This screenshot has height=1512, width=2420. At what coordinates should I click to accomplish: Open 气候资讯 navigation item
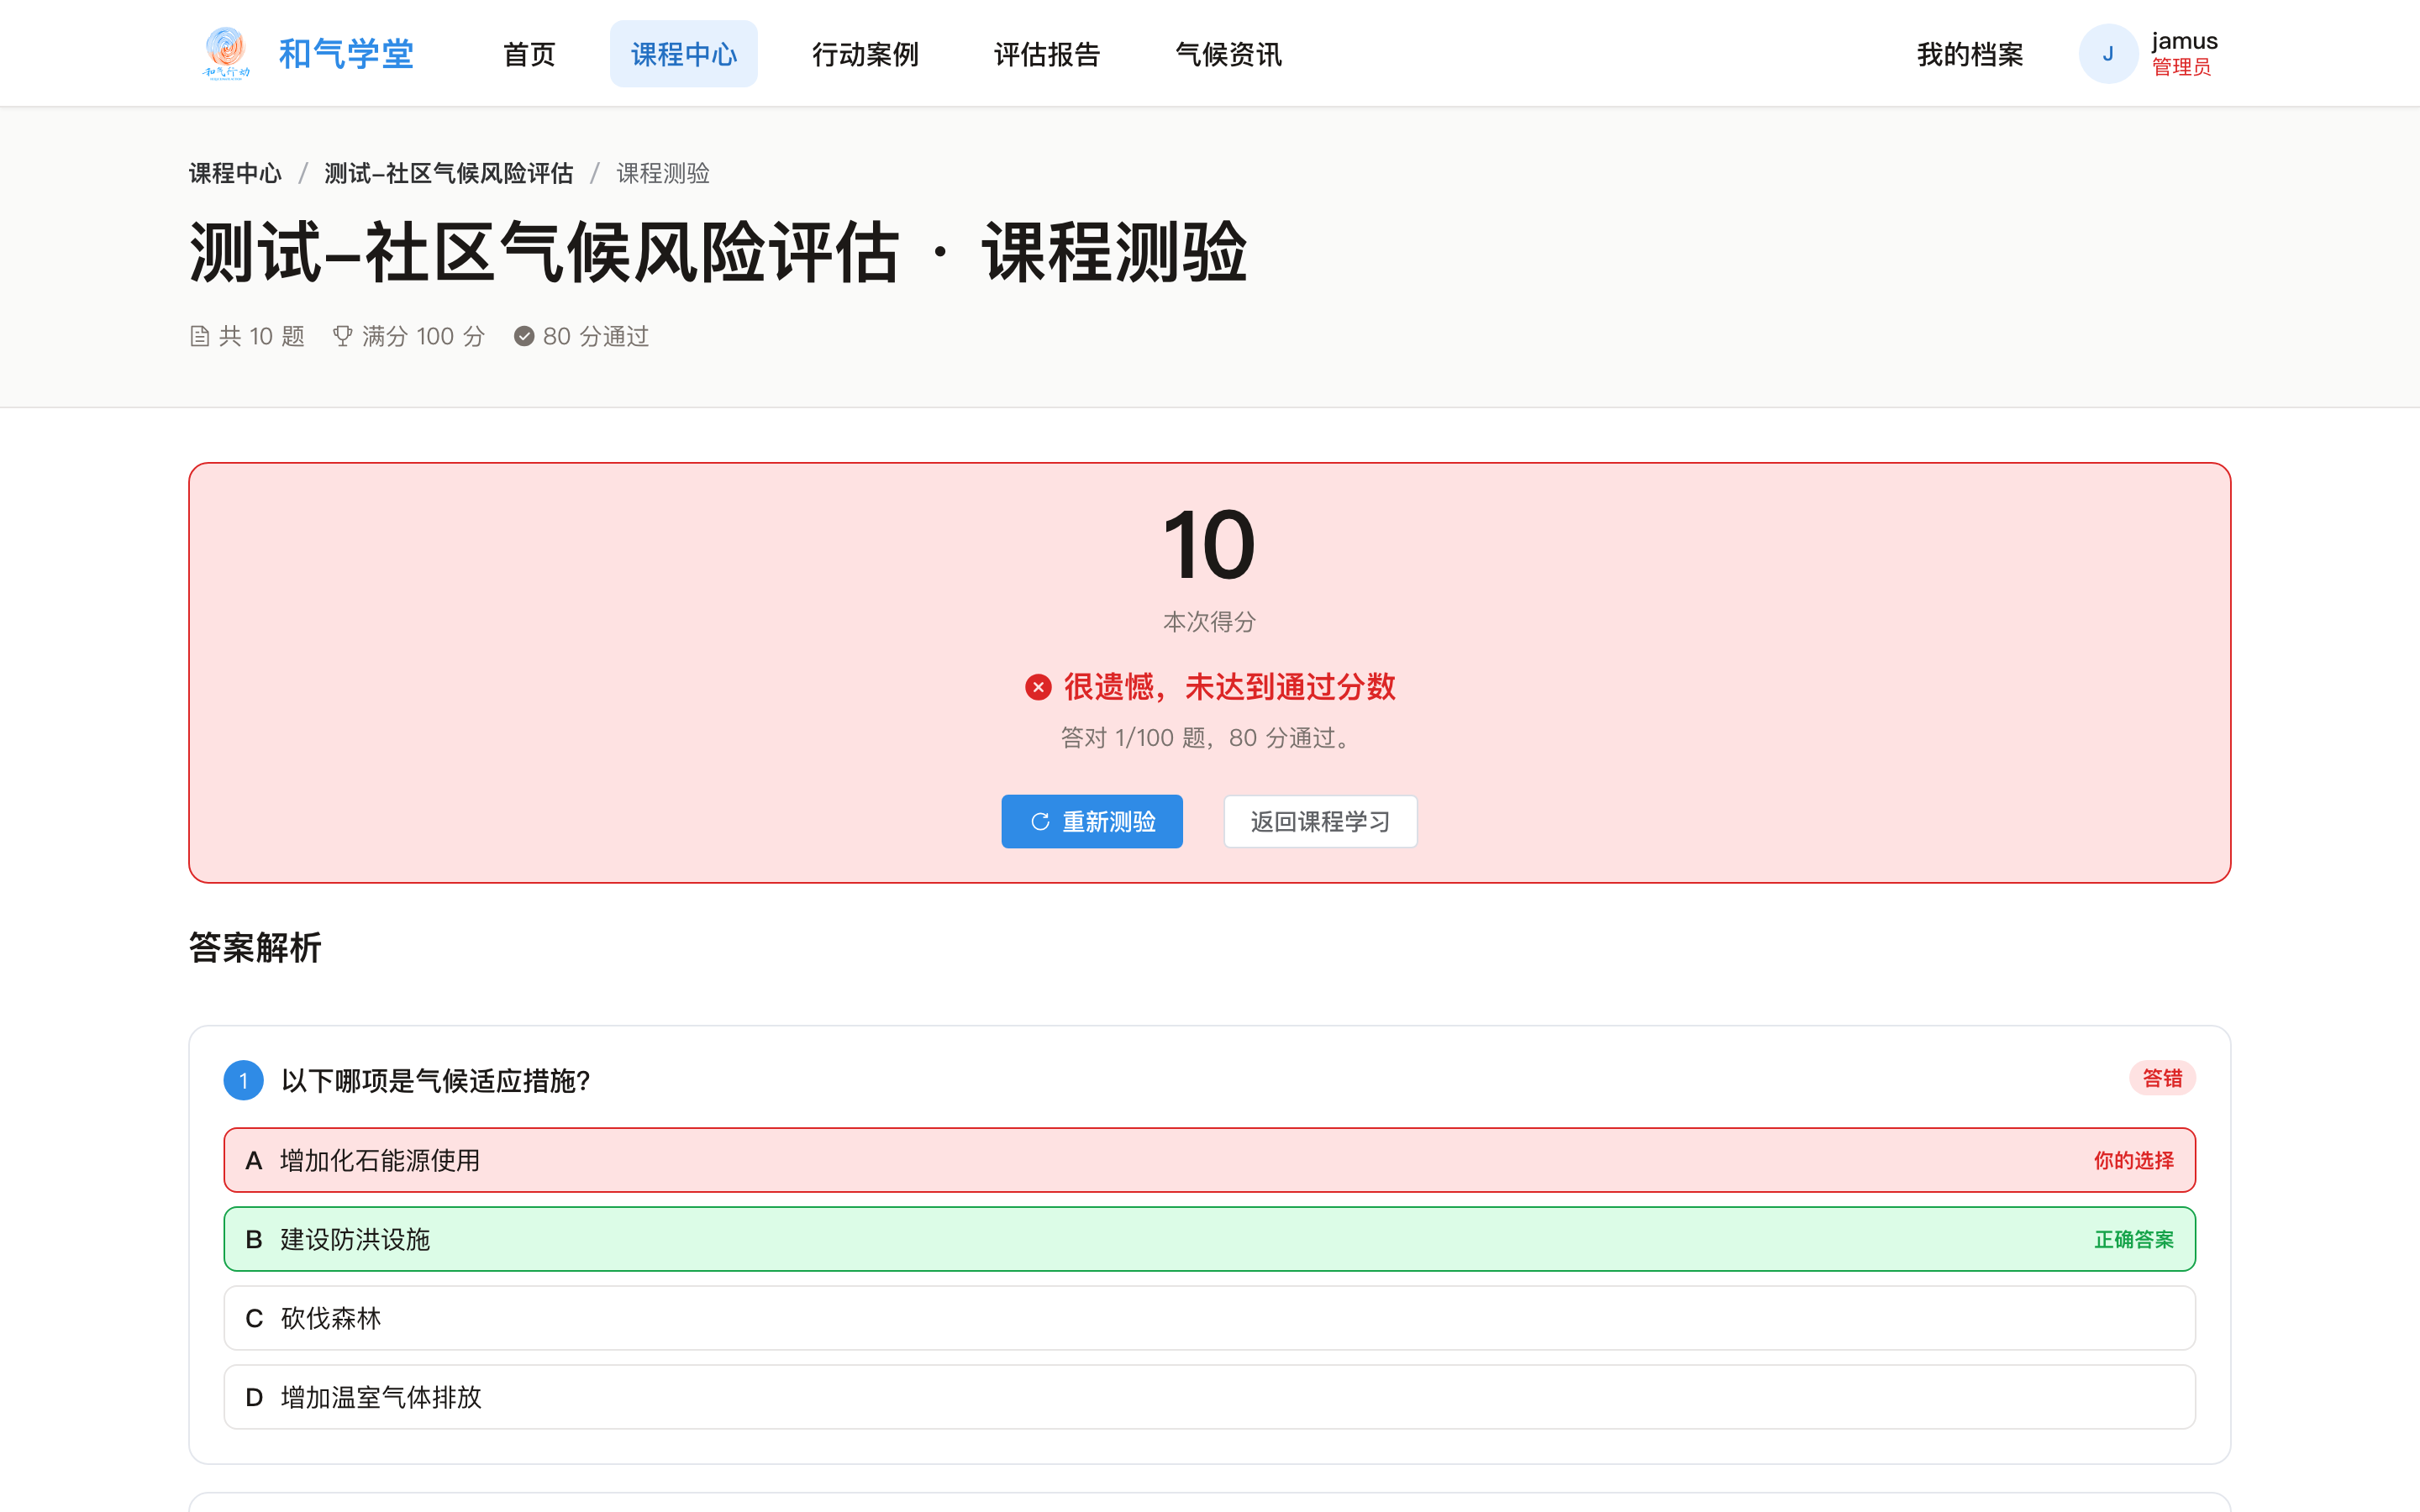1228,54
